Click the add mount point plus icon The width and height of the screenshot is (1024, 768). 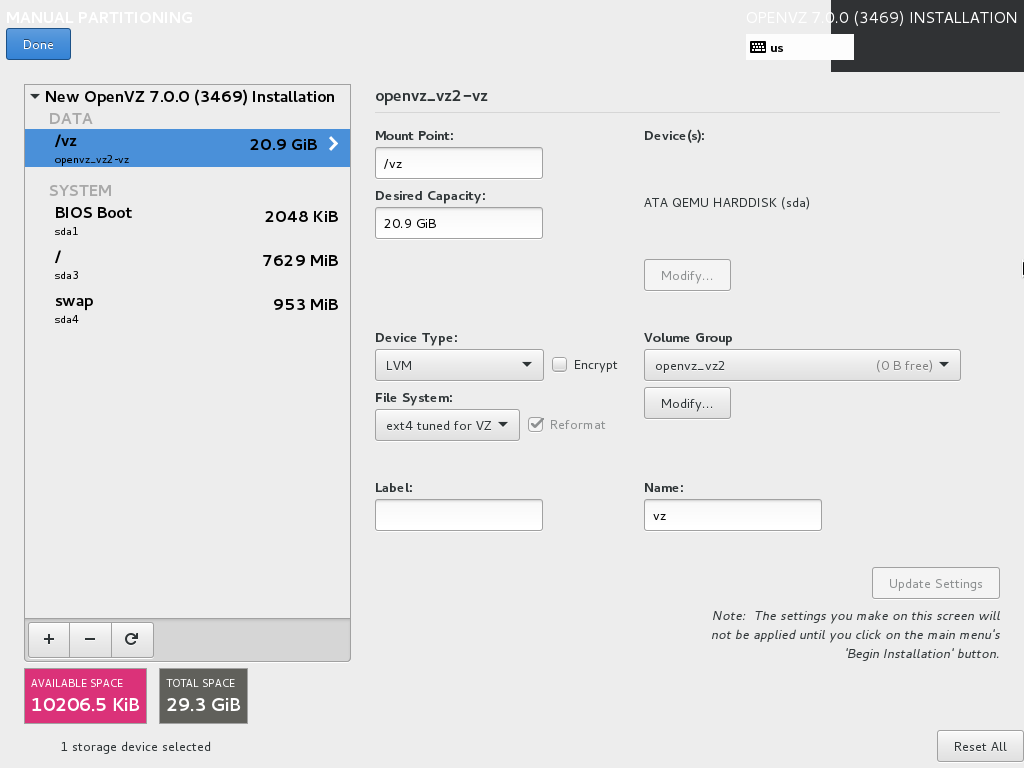coord(49,639)
